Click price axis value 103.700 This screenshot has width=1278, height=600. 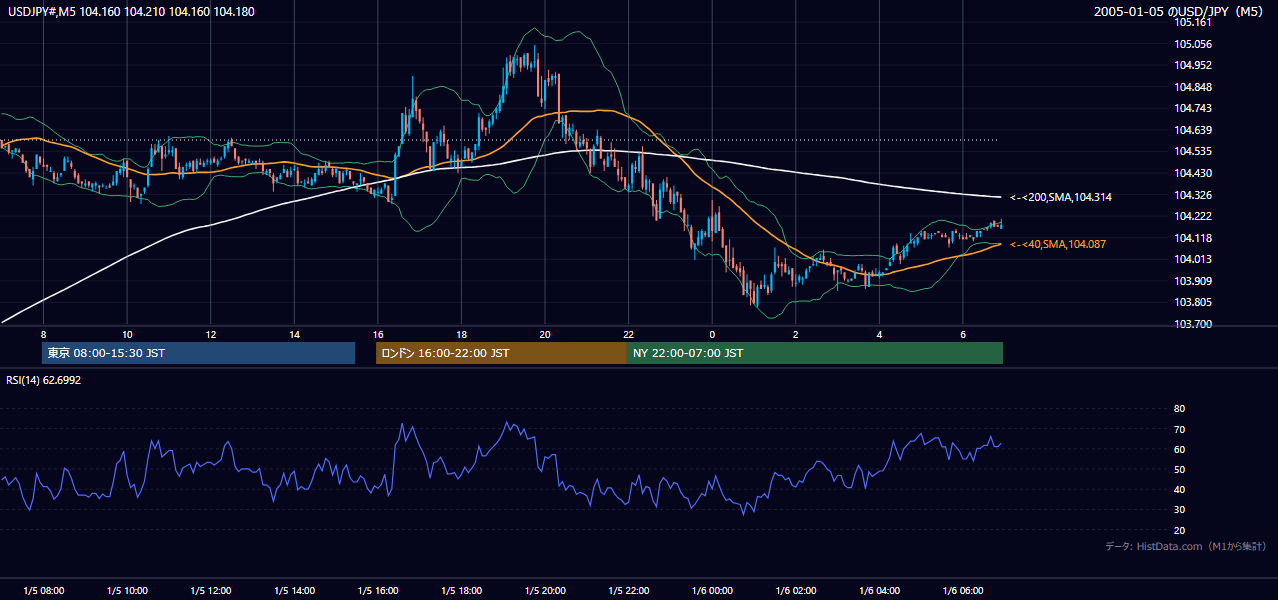point(1193,324)
